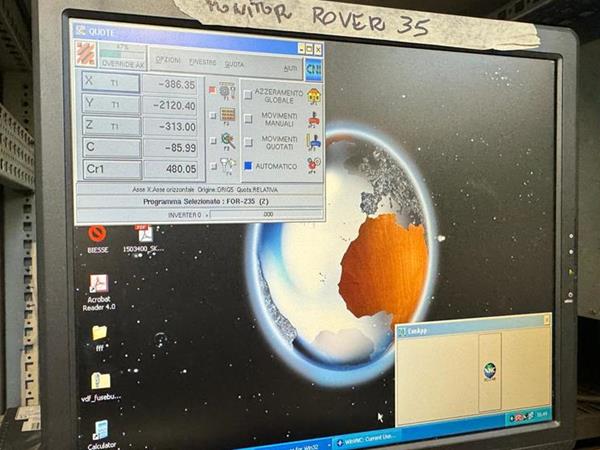Select the Cr1 axis button
Viewport: 600px width, 450px height.
(x=112, y=169)
